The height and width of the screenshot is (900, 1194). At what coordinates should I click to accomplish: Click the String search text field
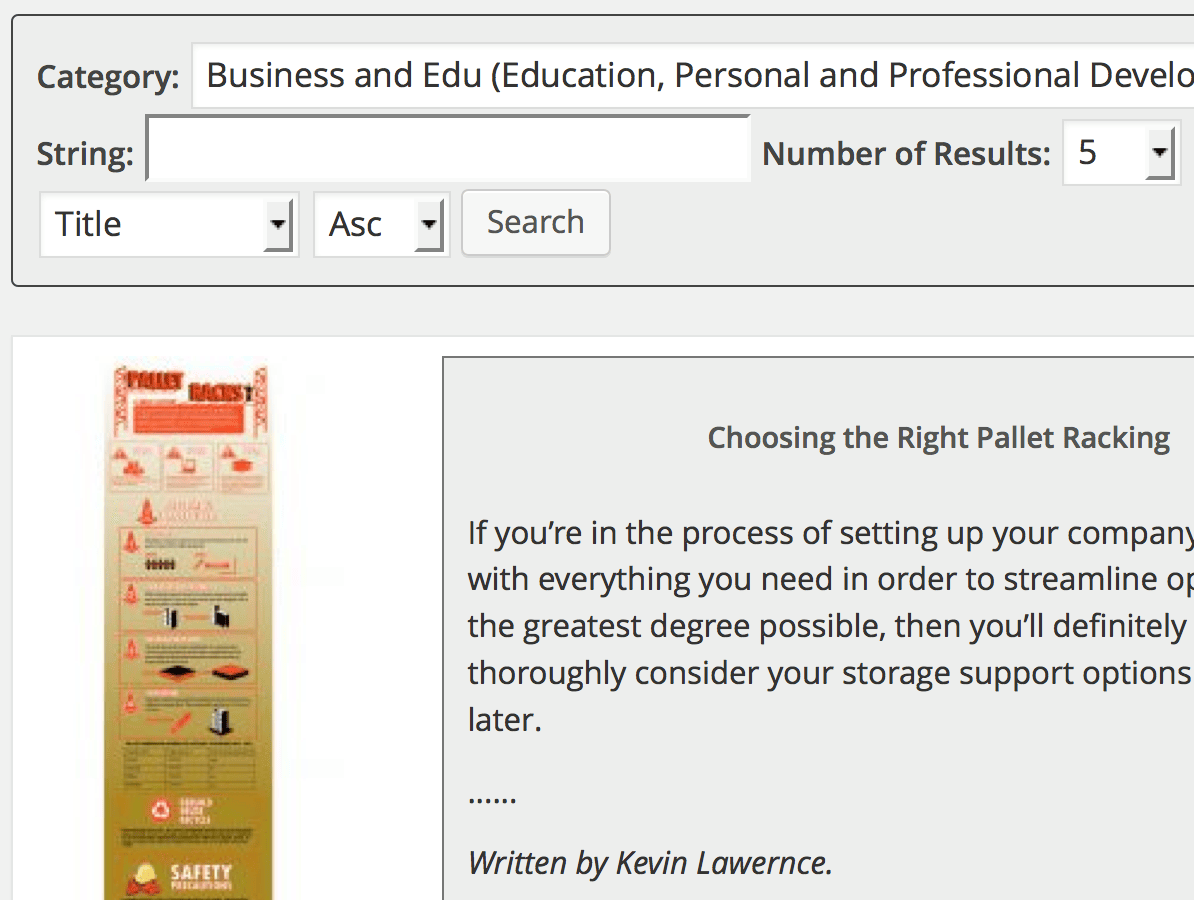coord(448,150)
